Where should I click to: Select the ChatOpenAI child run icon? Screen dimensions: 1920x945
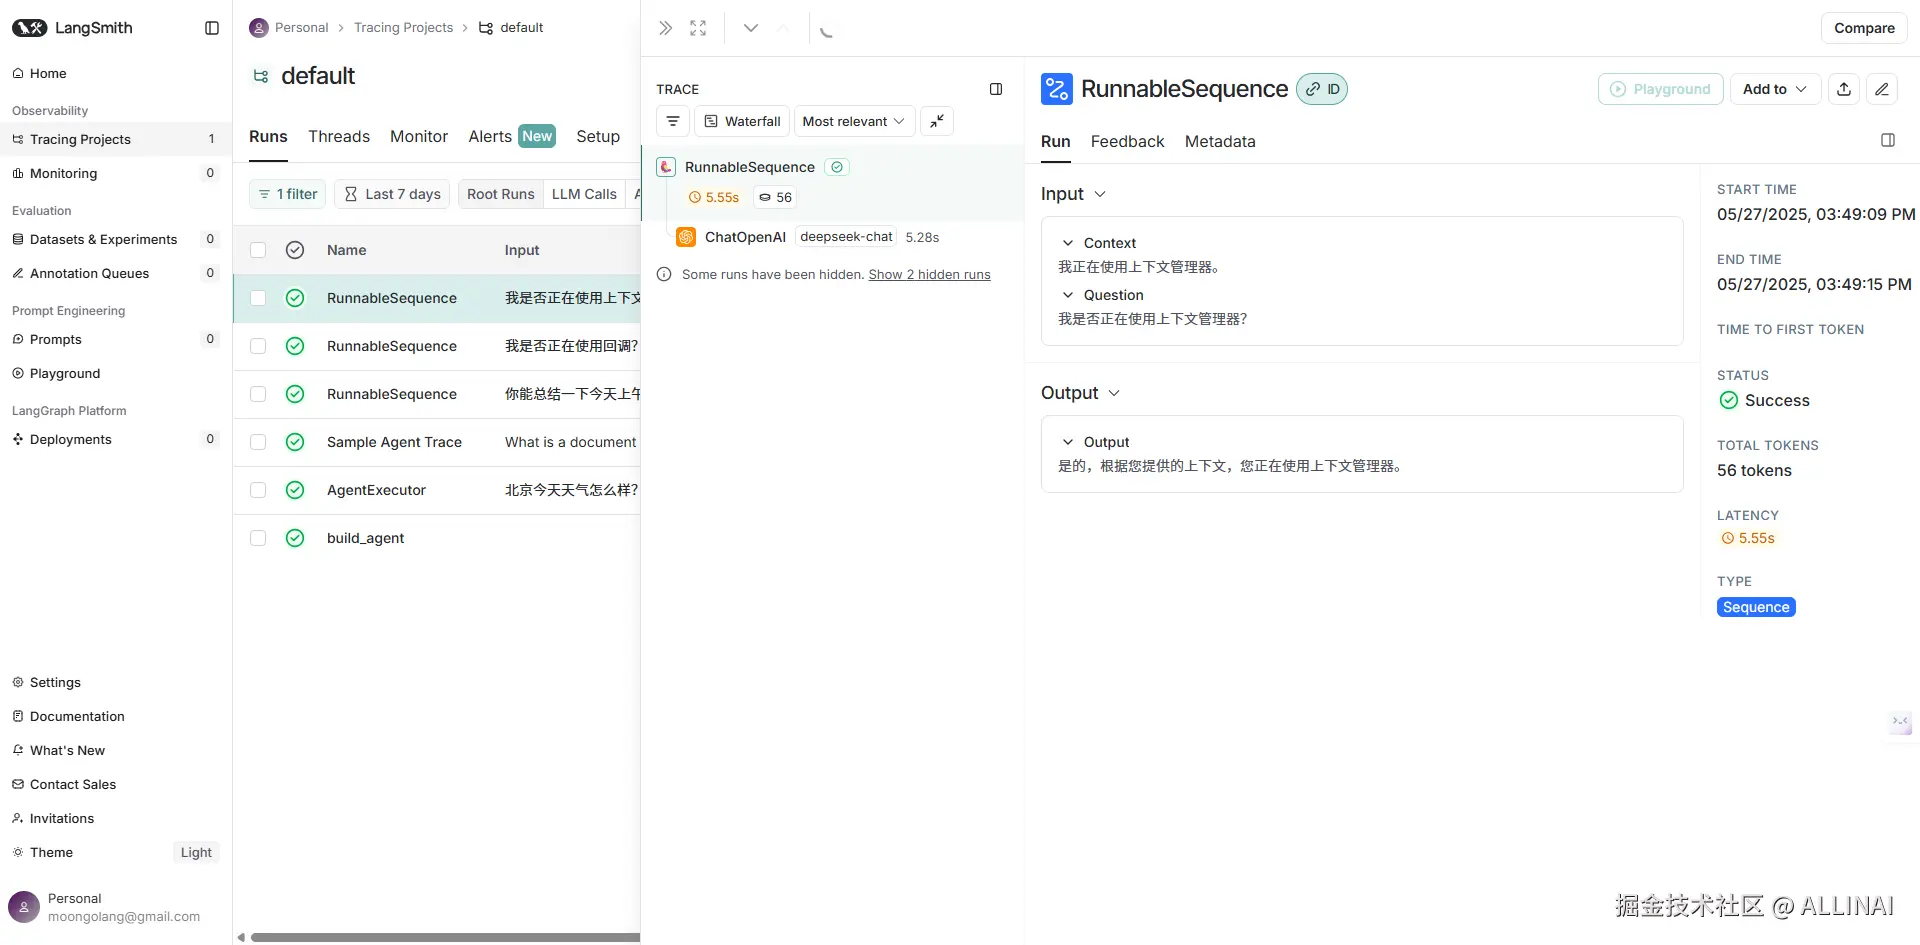686,237
